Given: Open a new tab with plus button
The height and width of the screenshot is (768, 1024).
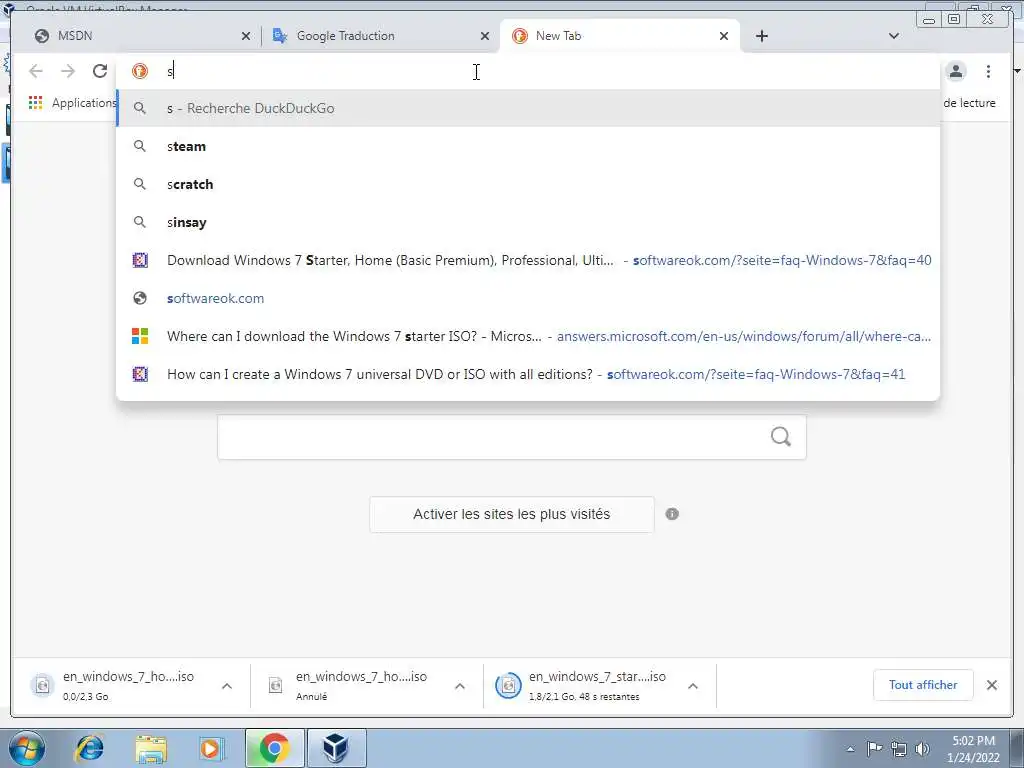Looking at the screenshot, I should click(761, 37).
